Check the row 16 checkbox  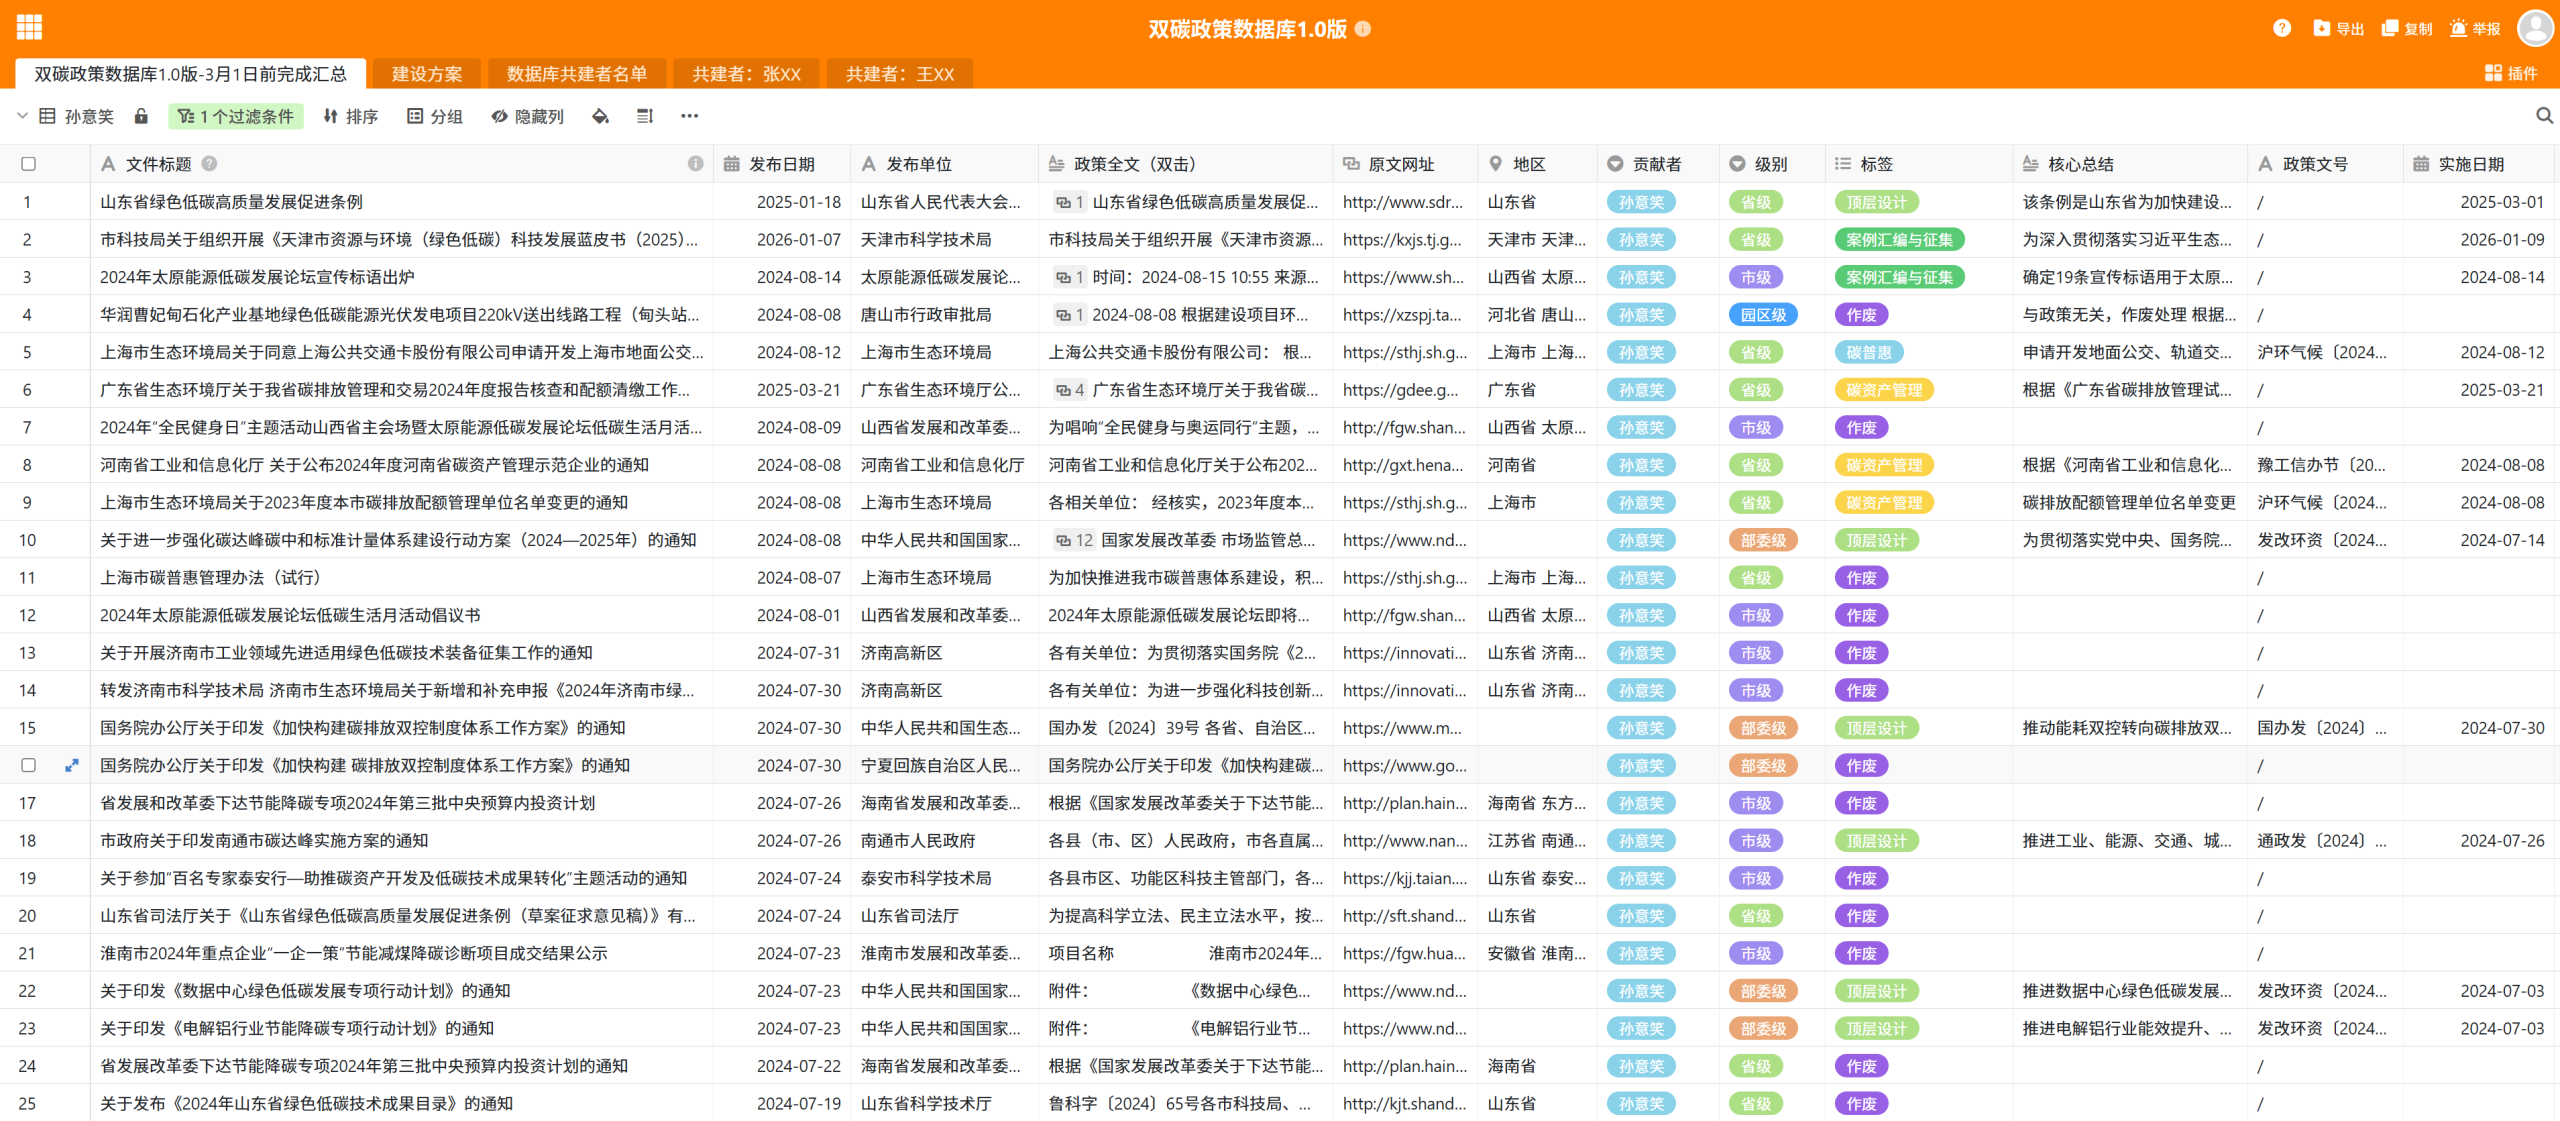[28, 766]
